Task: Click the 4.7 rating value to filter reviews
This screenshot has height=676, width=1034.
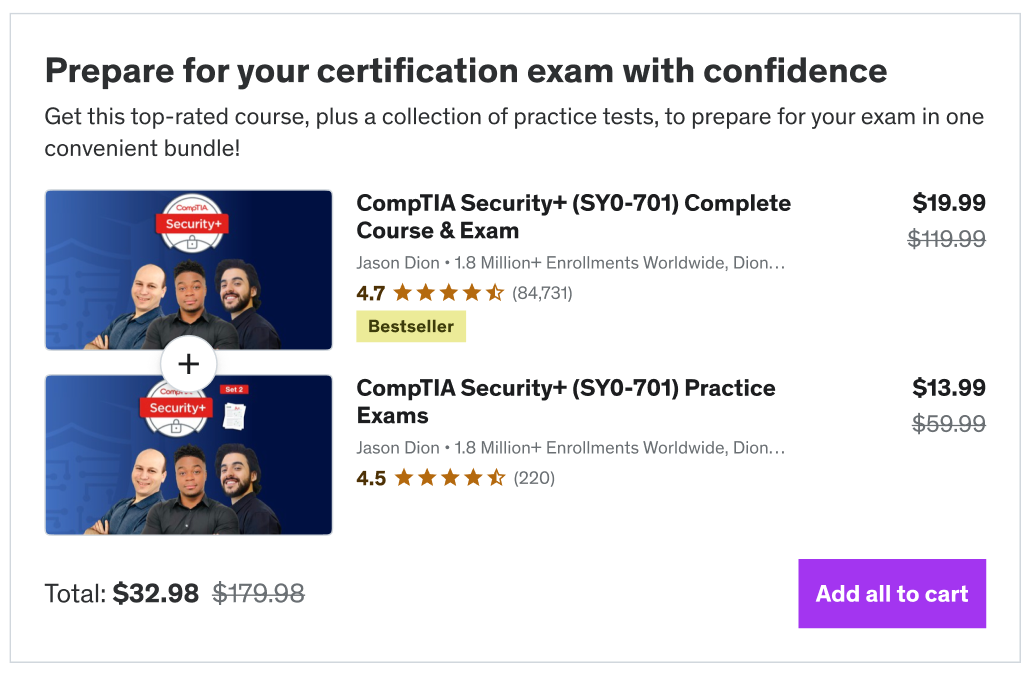Action: tap(369, 293)
